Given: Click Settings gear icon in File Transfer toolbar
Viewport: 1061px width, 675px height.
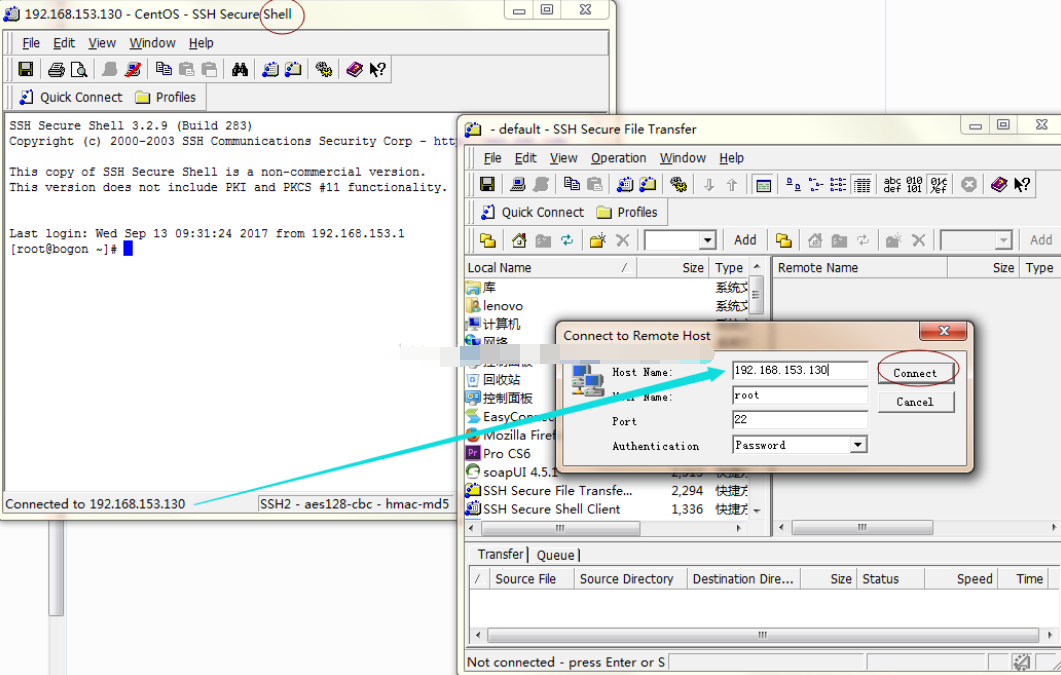Looking at the screenshot, I should pos(679,184).
